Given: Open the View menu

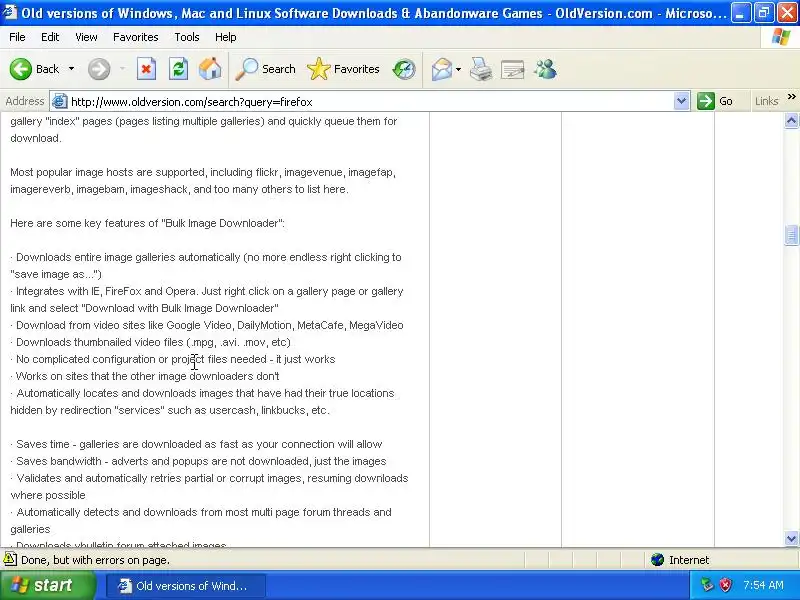Looking at the screenshot, I should (86, 37).
